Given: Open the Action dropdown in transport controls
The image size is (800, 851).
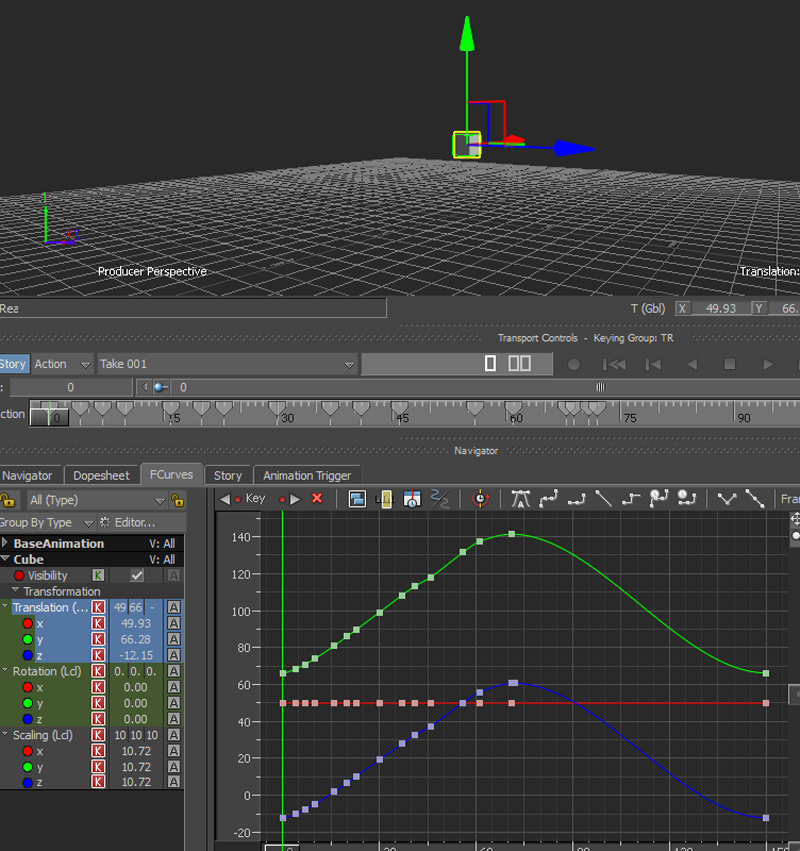Looking at the screenshot, I should [x=62, y=364].
